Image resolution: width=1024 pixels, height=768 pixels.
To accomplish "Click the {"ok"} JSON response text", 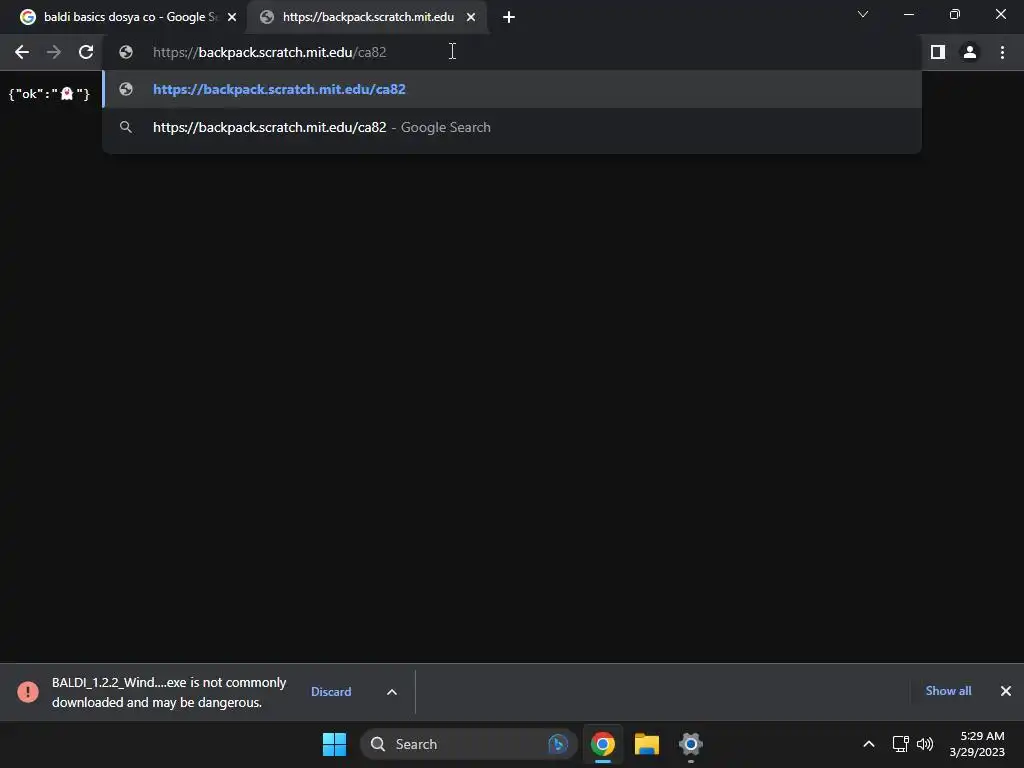I will (x=49, y=94).
